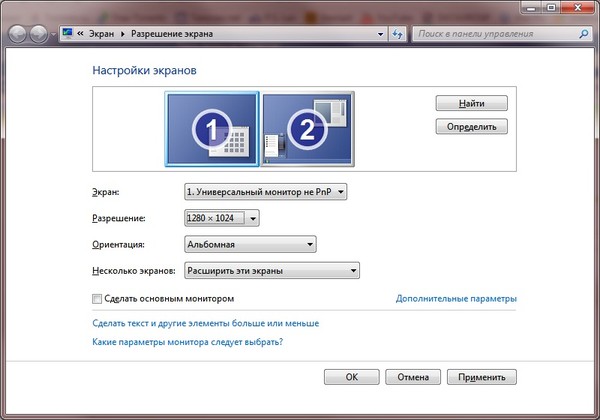Go back with the Back arrow
Screen dimensions: 600x420
(x=17, y=34)
